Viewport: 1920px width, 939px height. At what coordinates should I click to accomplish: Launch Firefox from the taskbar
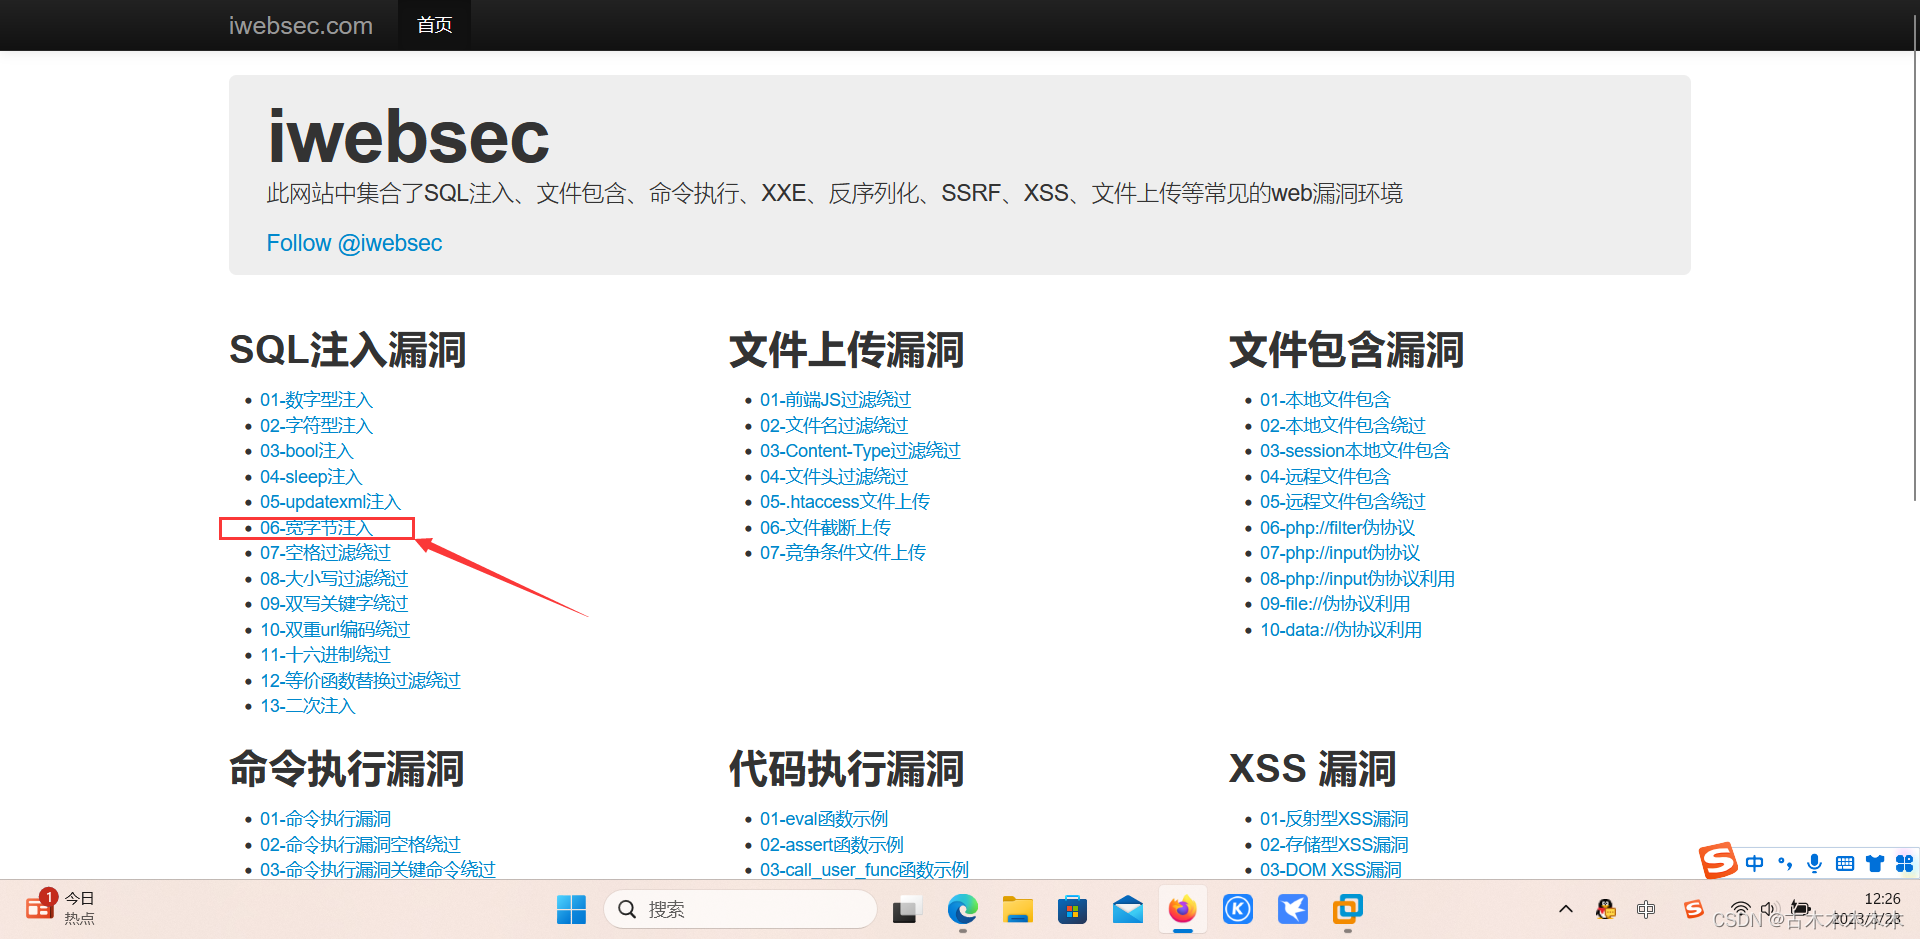tap(1182, 909)
